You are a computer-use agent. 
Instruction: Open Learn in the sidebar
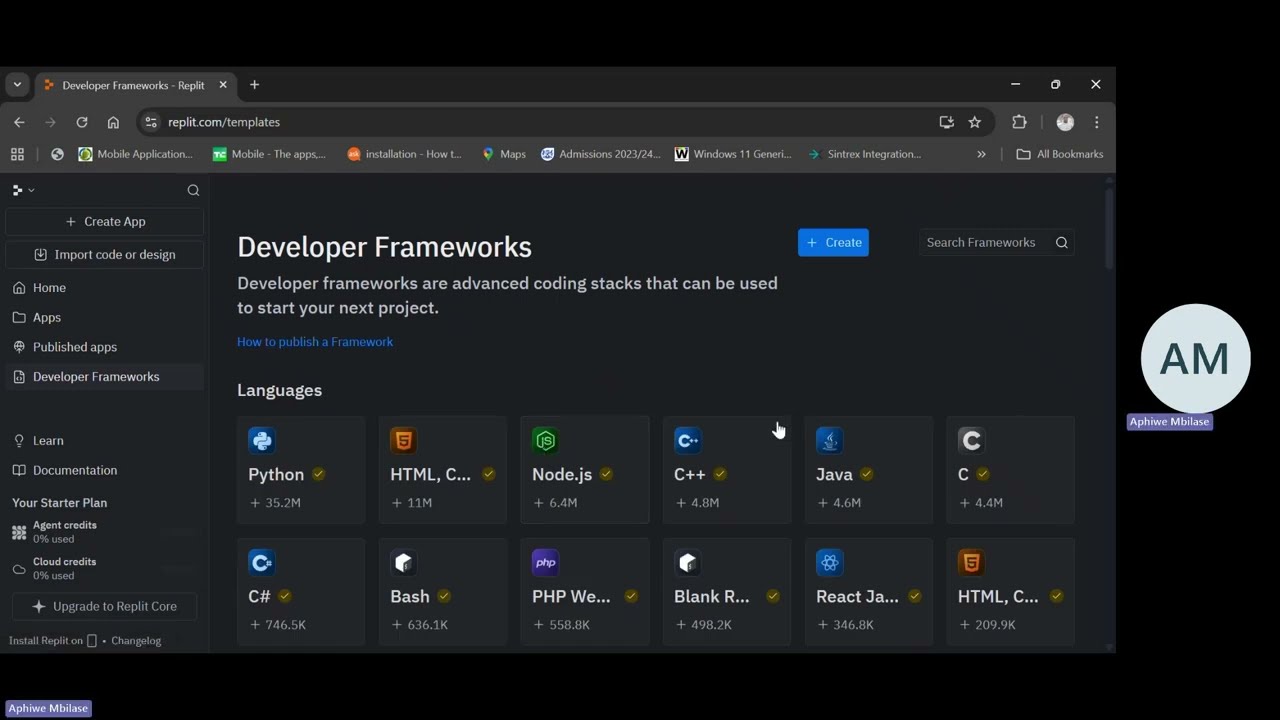click(105, 441)
